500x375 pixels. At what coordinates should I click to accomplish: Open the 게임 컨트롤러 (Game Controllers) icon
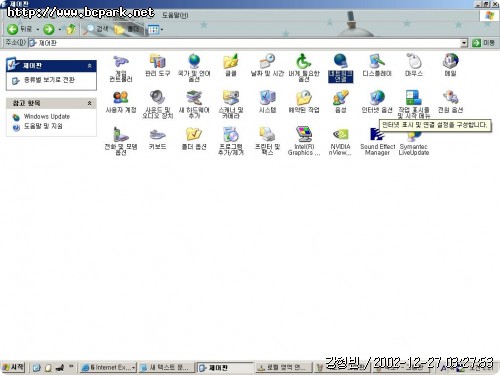coord(121,68)
